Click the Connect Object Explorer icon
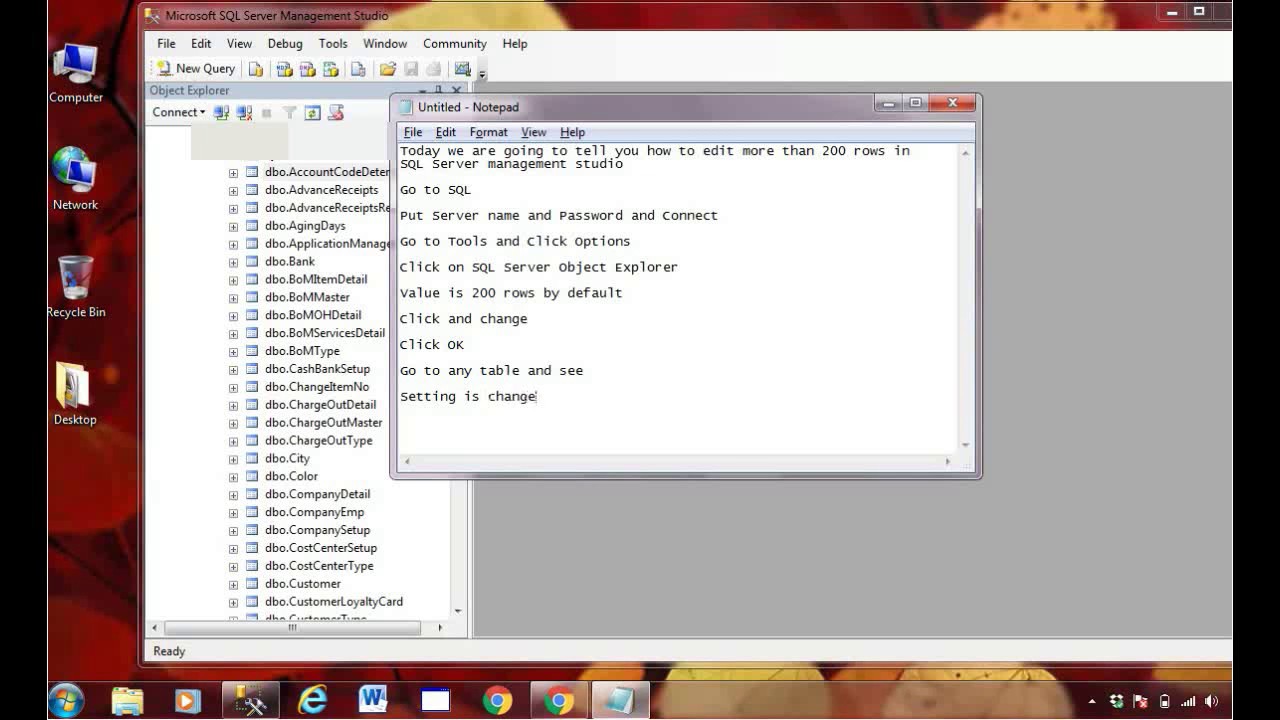1280x720 pixels. click(x=222, y=113)
